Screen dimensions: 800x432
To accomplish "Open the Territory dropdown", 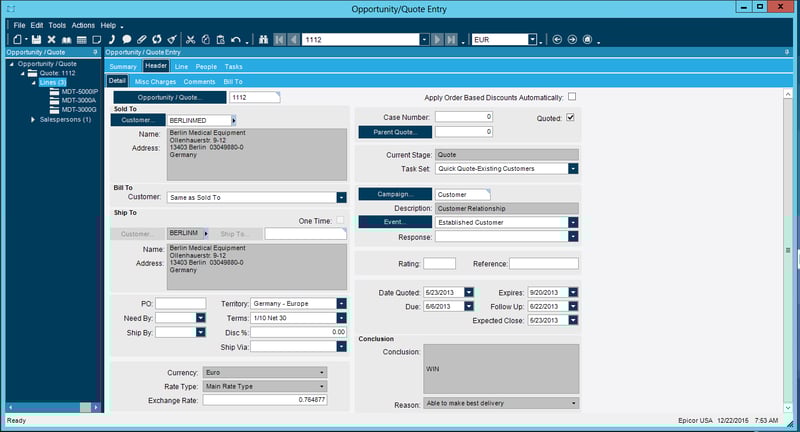I will click(341, 303).
